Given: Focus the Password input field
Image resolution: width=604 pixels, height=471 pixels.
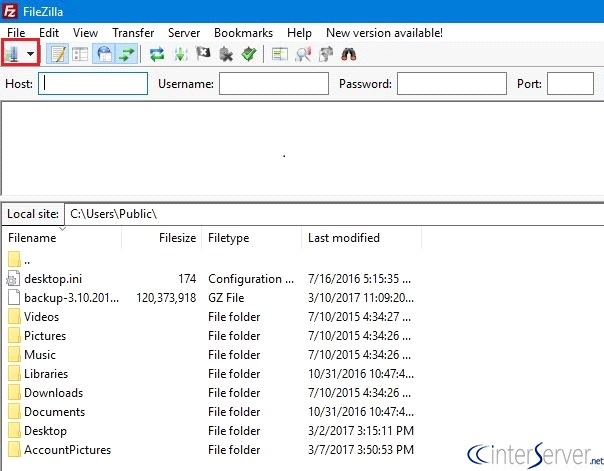Looking at the screenshot, I should pyautogui.click(x=452, y=84).
